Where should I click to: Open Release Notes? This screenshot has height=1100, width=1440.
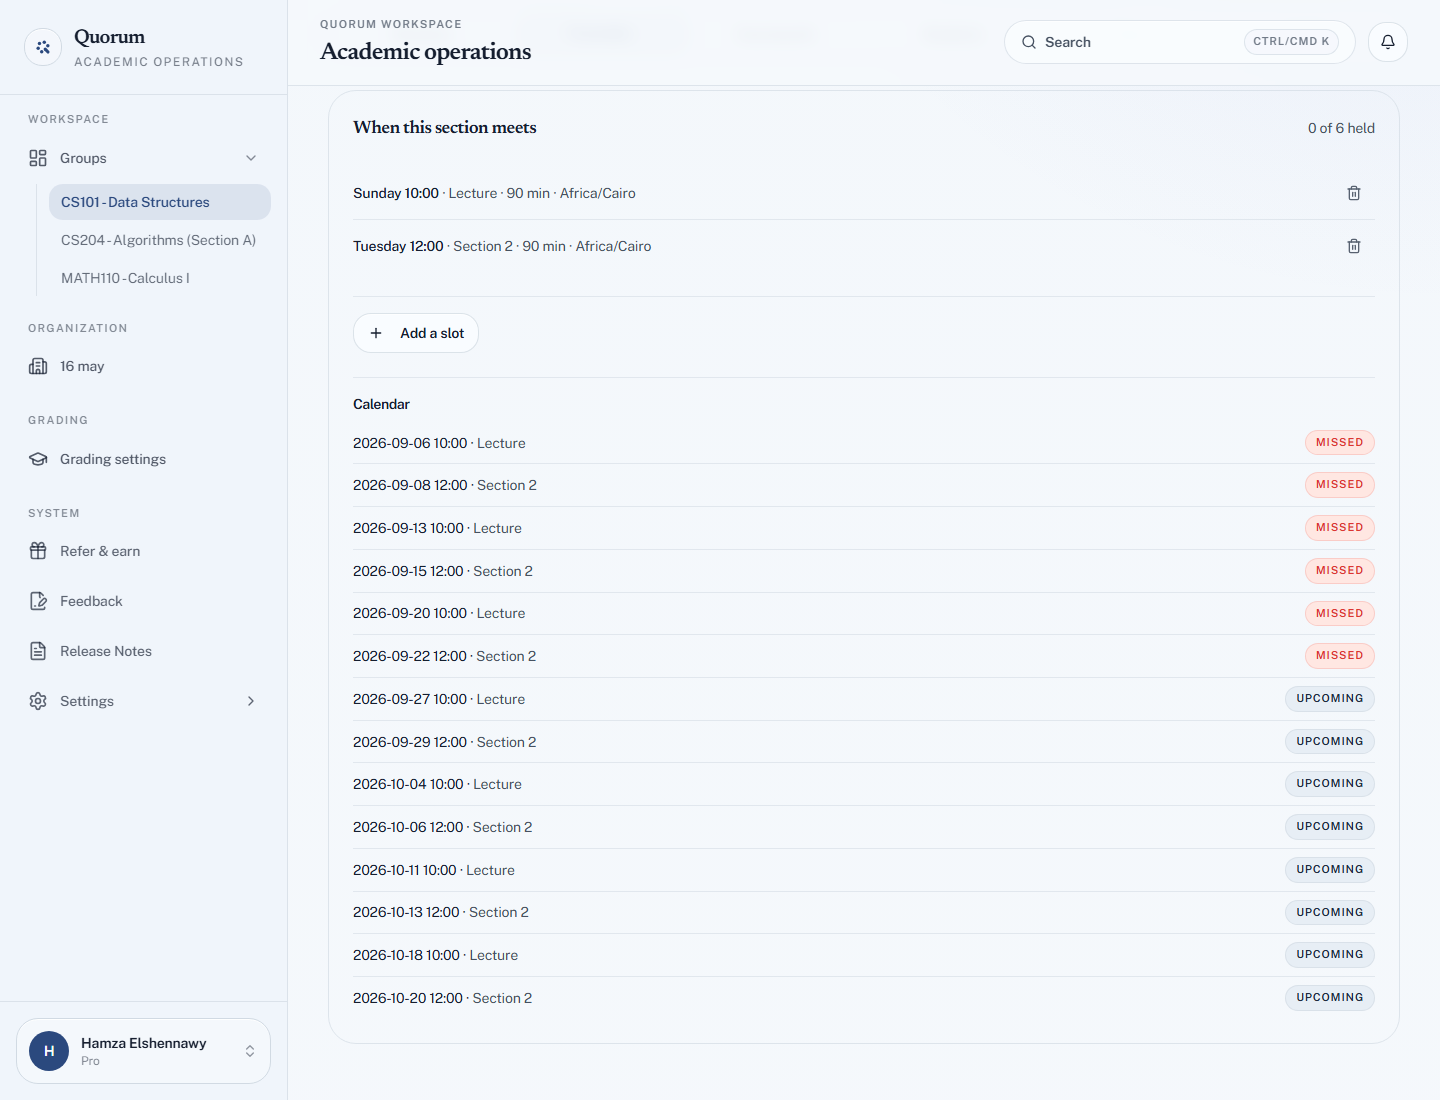pos(144,651)
